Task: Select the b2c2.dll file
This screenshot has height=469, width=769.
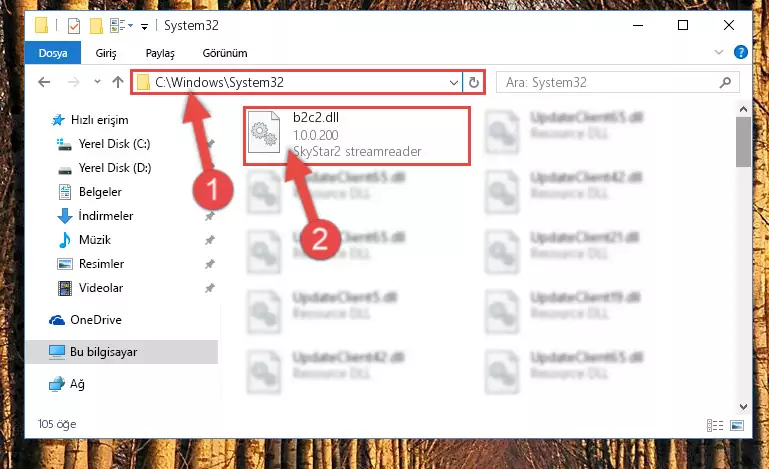Action: pos(357,135)
